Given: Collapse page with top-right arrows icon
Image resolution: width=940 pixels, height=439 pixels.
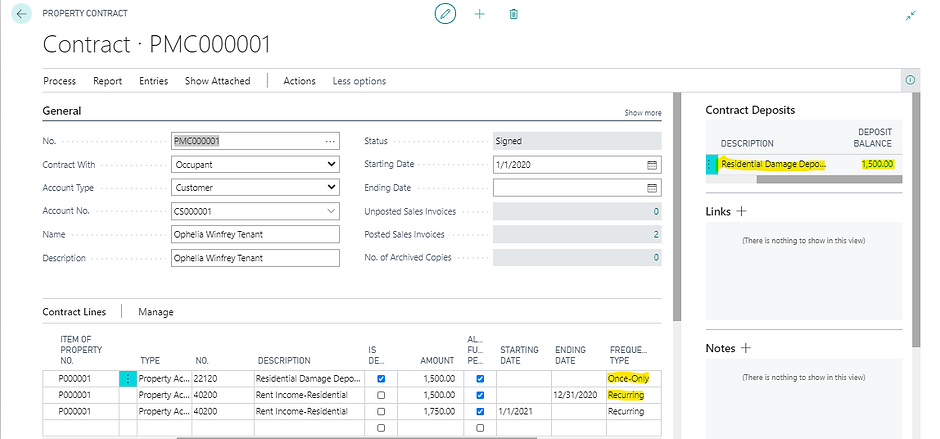Looking at the screenshot, I should point(911,16).
